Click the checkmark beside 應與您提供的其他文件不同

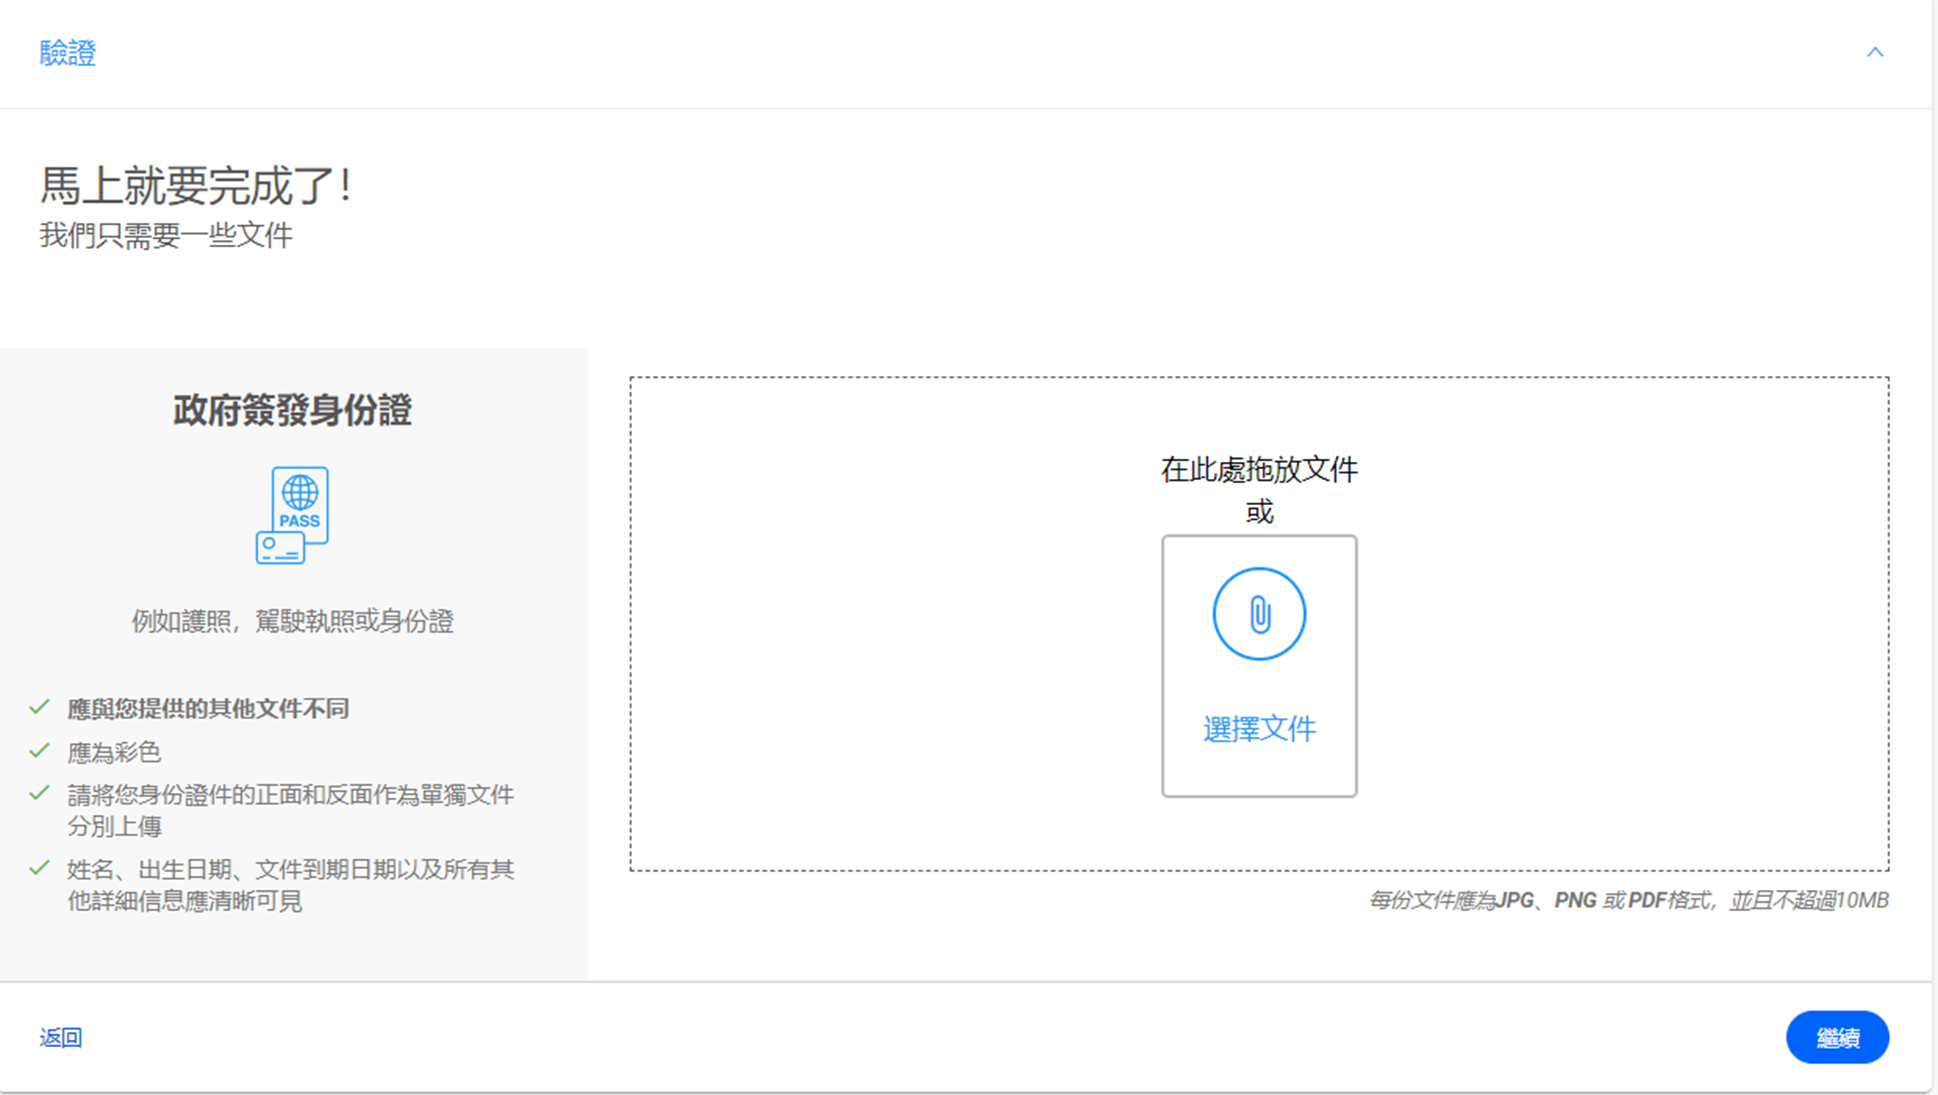40,707
